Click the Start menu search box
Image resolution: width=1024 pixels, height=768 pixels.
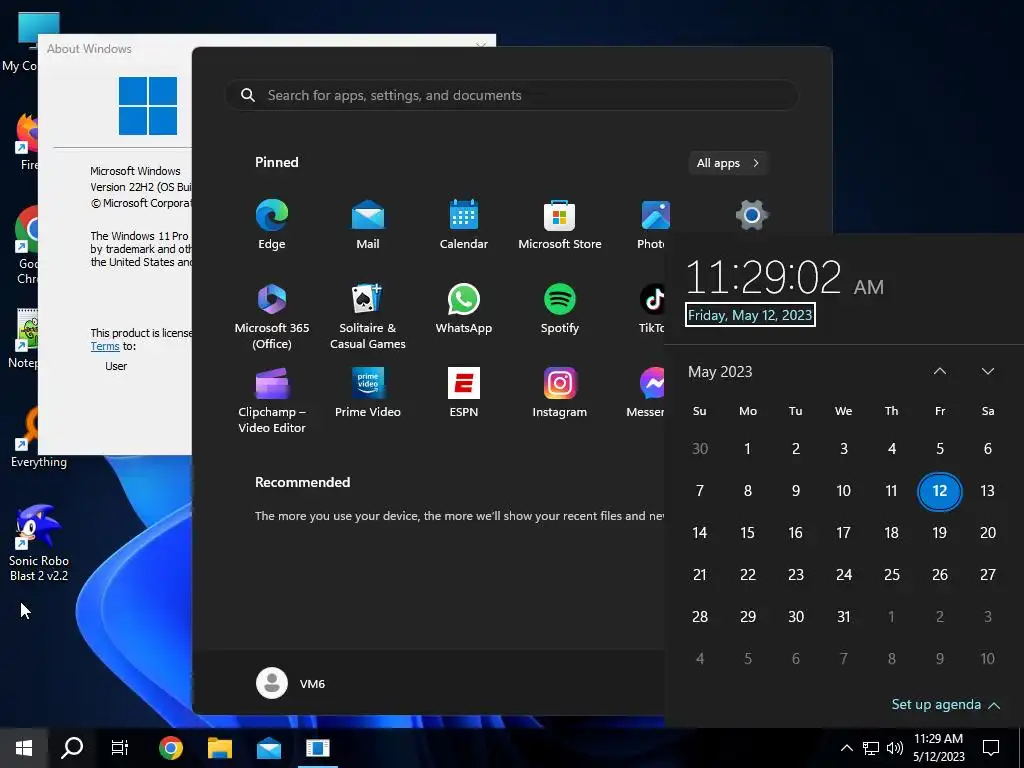pos(512,95)
